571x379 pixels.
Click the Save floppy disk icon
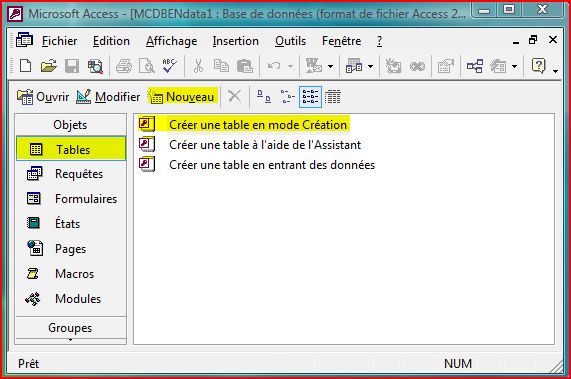click(72, 66)
